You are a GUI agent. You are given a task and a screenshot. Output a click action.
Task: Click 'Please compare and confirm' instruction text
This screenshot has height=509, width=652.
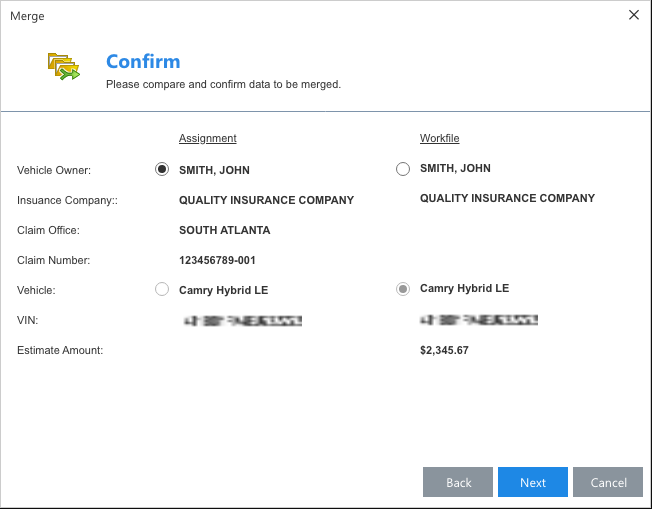click(223, 84)
